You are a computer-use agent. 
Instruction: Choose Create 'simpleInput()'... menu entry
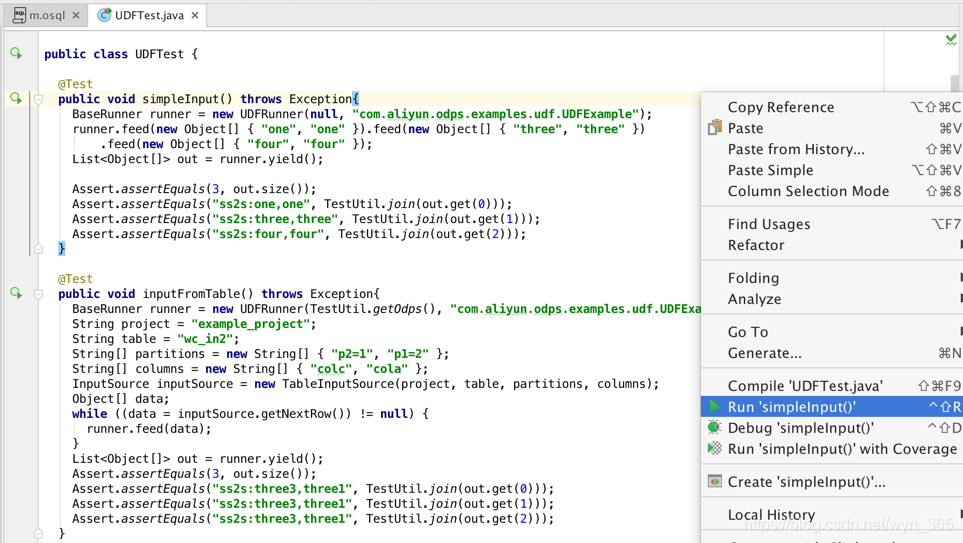832,482
